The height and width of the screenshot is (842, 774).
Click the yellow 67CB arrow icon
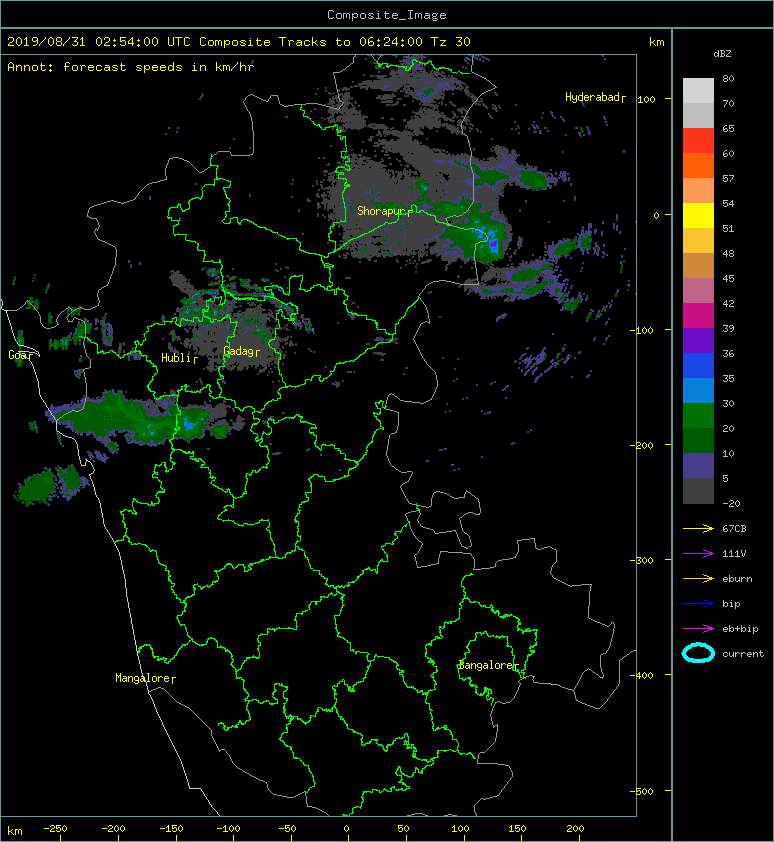(x=698, y=529)
